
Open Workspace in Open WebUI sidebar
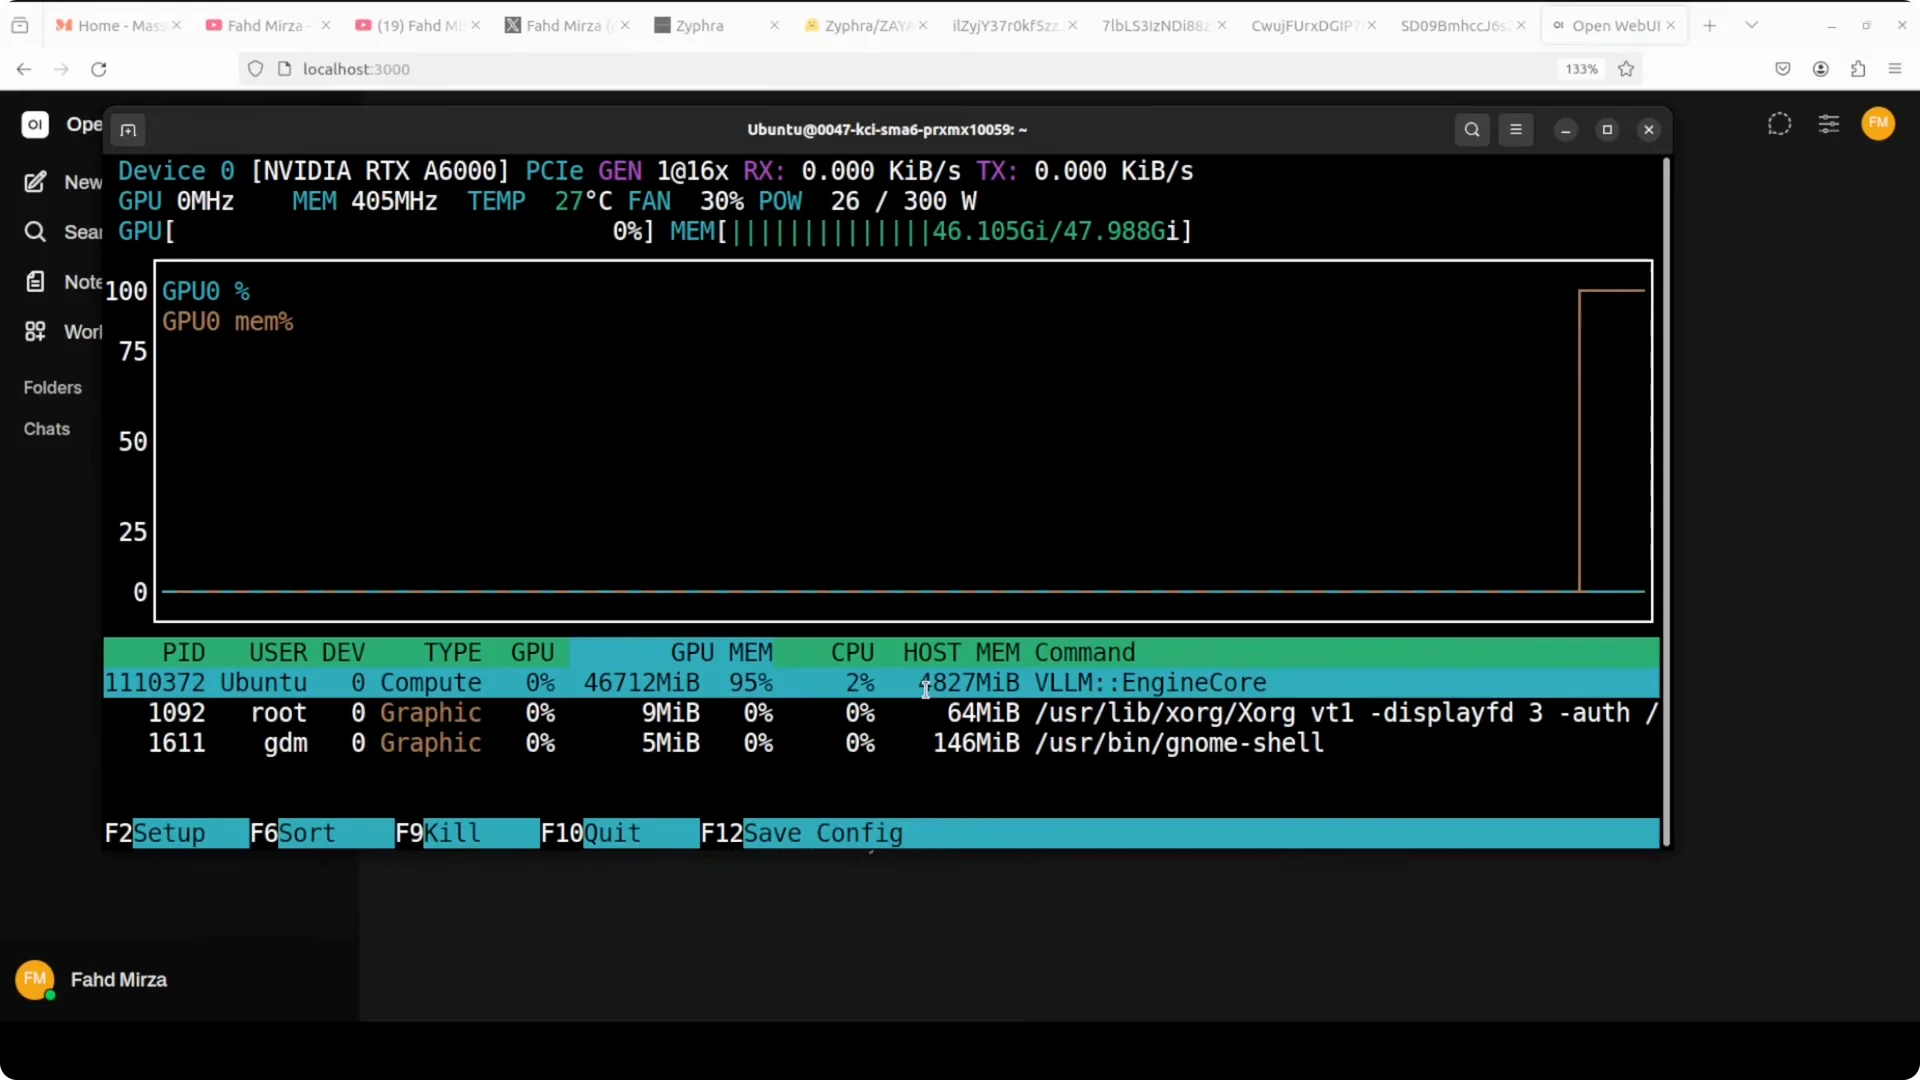[62, 332]
